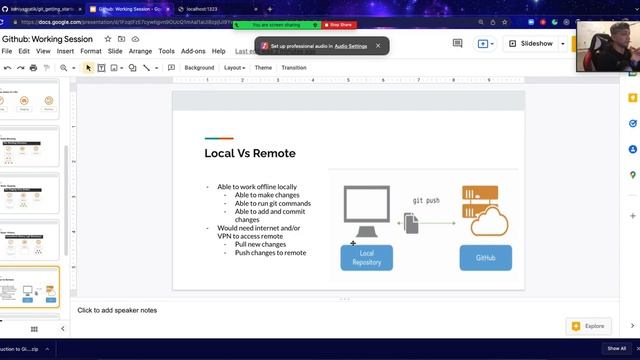Click the cloud document status icon
640x360 pixels.
coord(136,39)
